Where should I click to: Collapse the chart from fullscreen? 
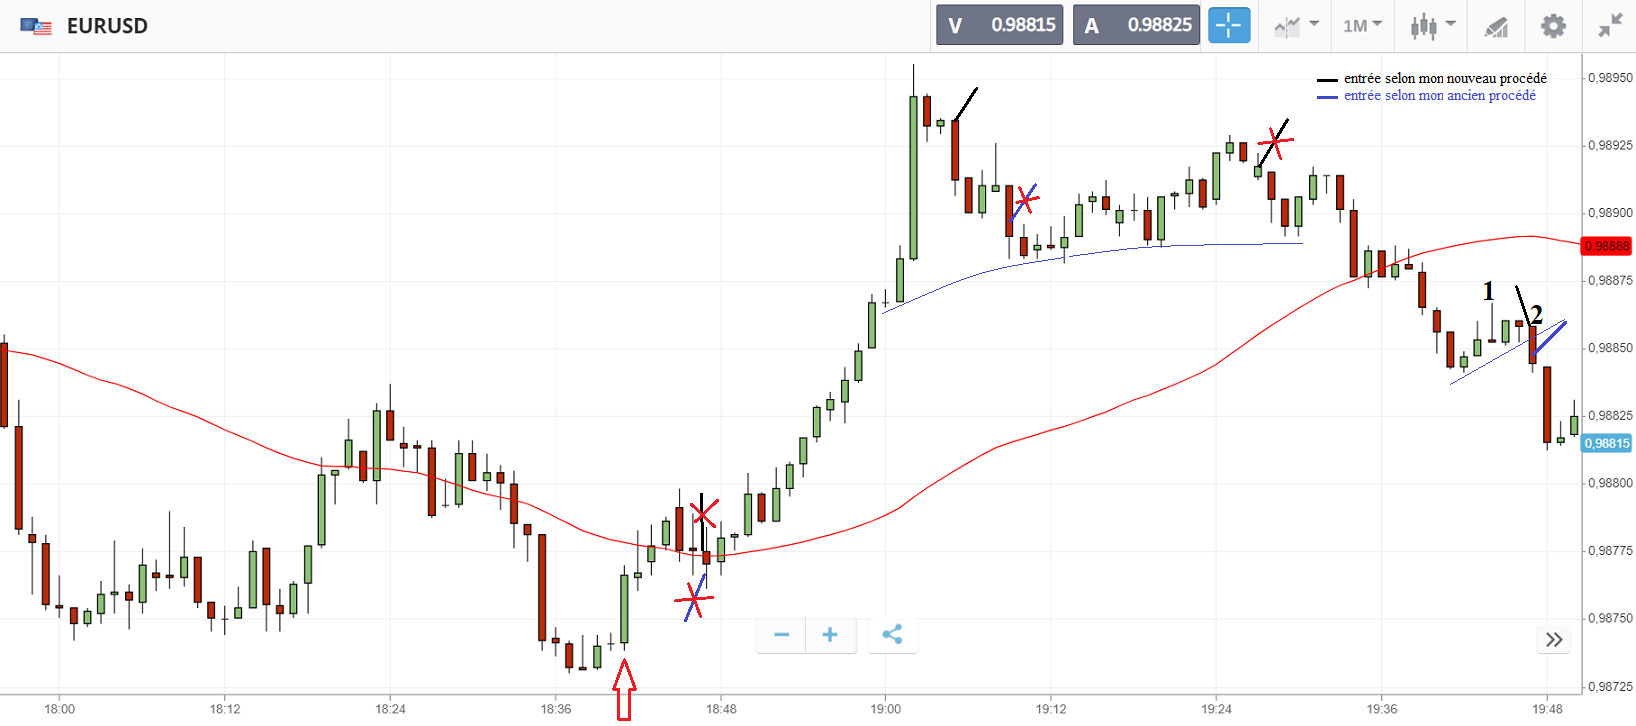pos(1610,25)
